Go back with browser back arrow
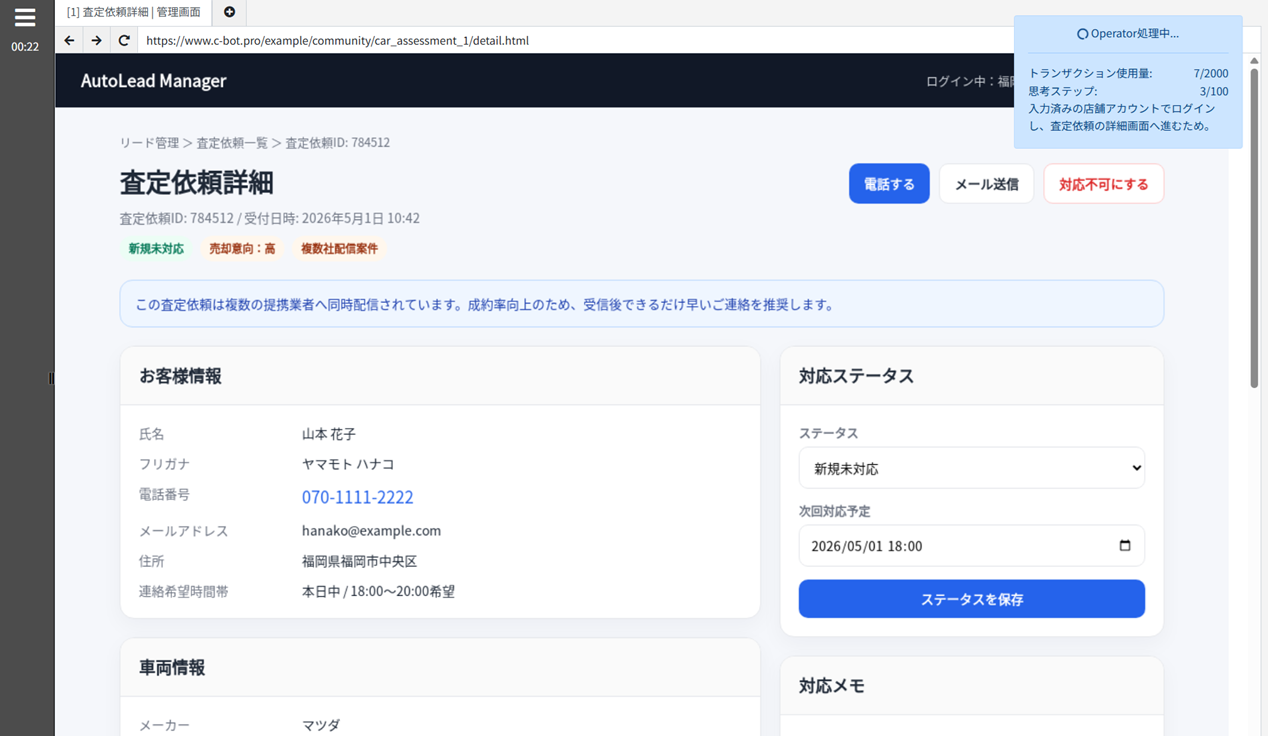 pos(69,41)
